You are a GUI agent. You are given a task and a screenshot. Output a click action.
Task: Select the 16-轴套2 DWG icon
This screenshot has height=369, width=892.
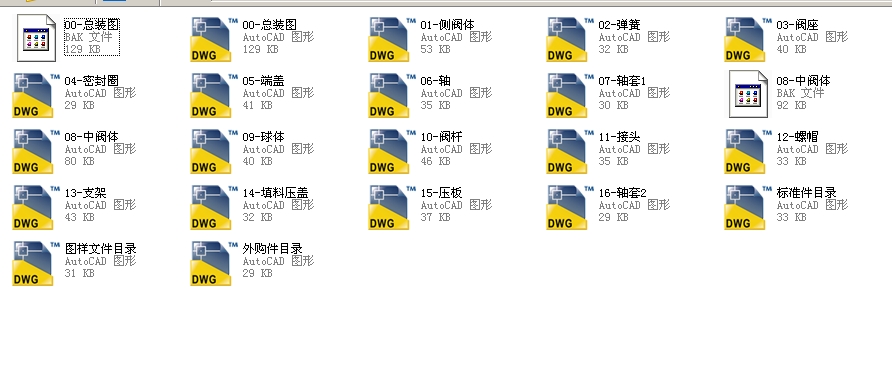tap(570, 208)
